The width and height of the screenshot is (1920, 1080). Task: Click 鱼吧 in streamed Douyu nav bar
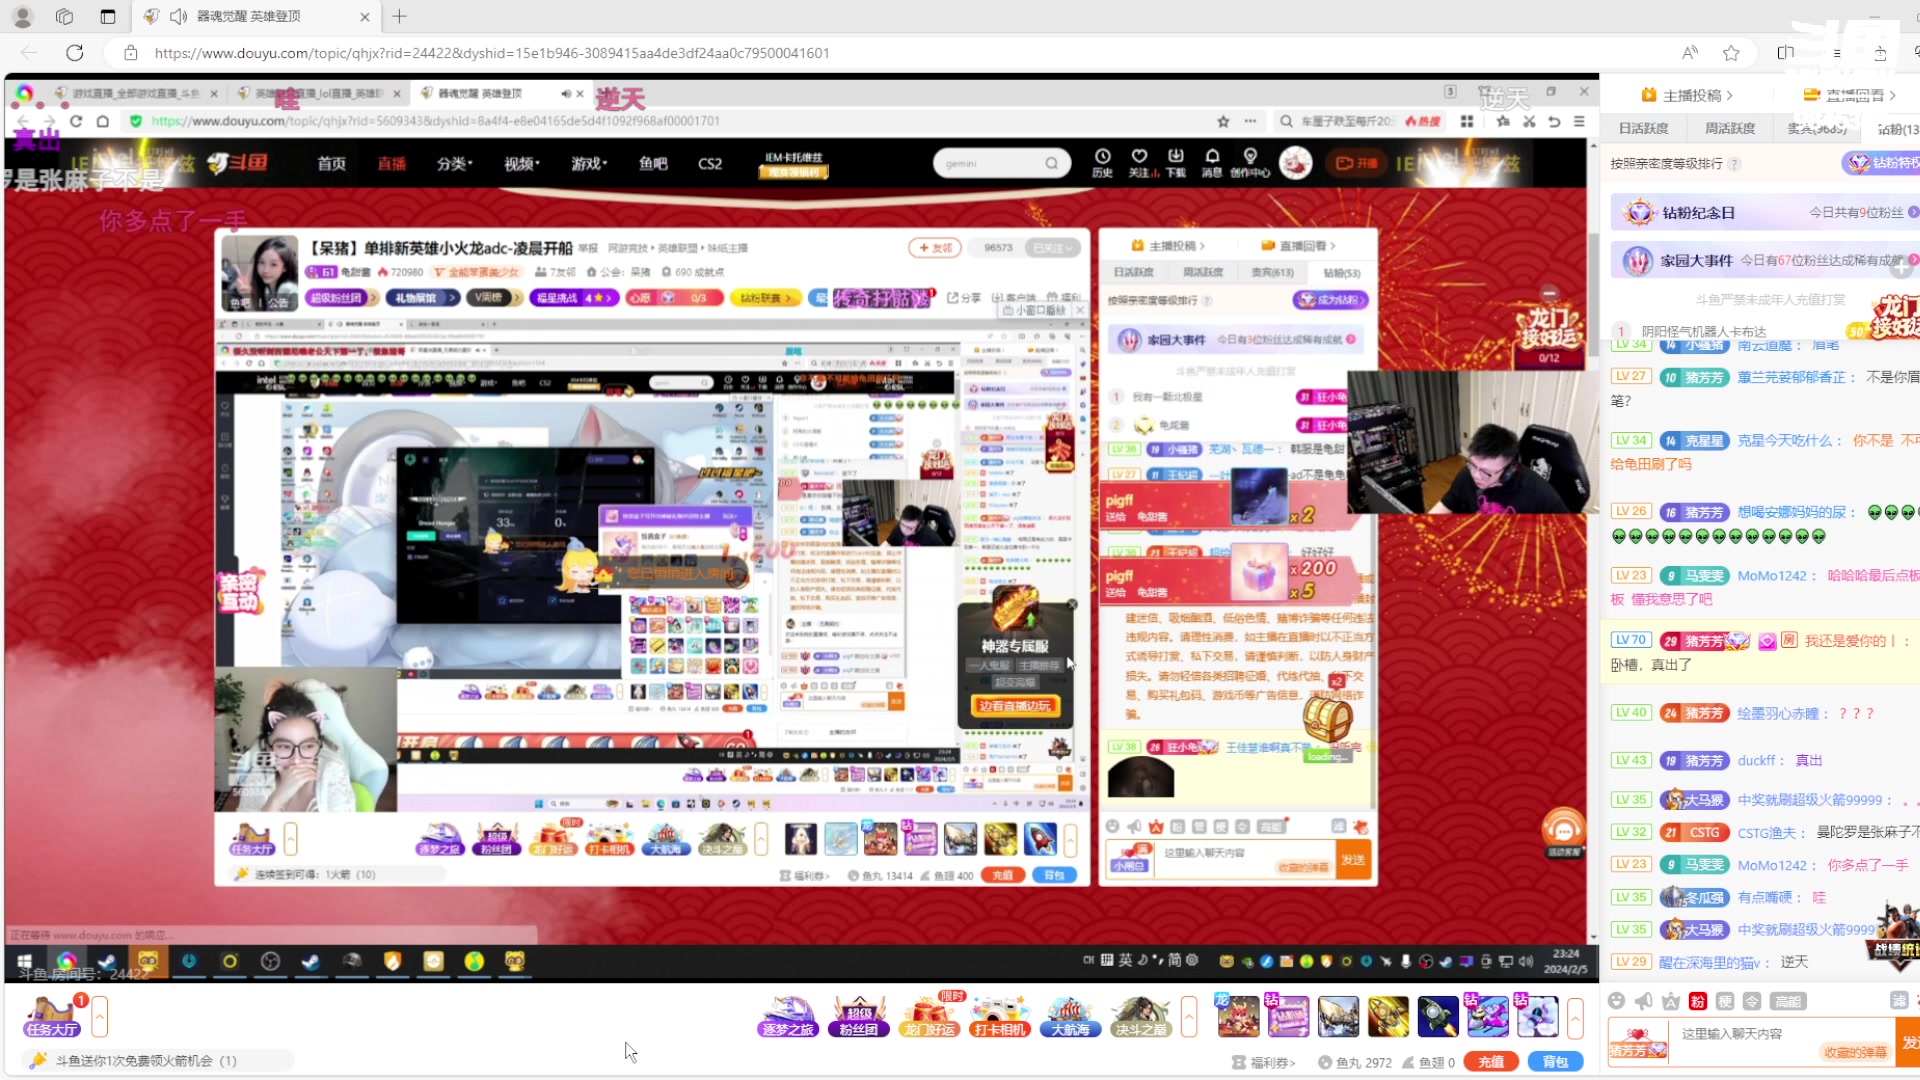653,164
